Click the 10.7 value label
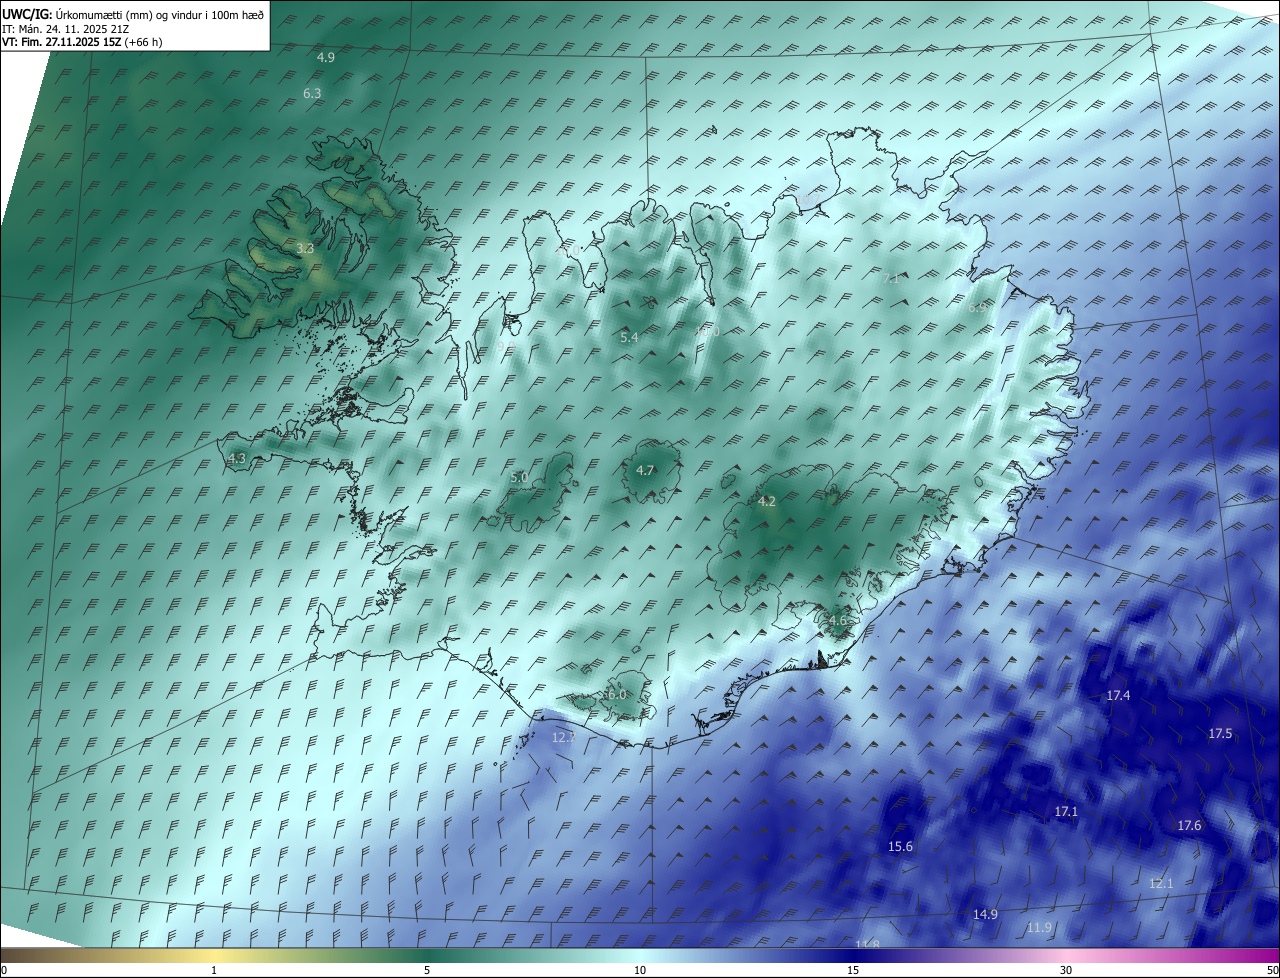Image resolution: width=1280 pixels, height=978 pixels. 808,198
